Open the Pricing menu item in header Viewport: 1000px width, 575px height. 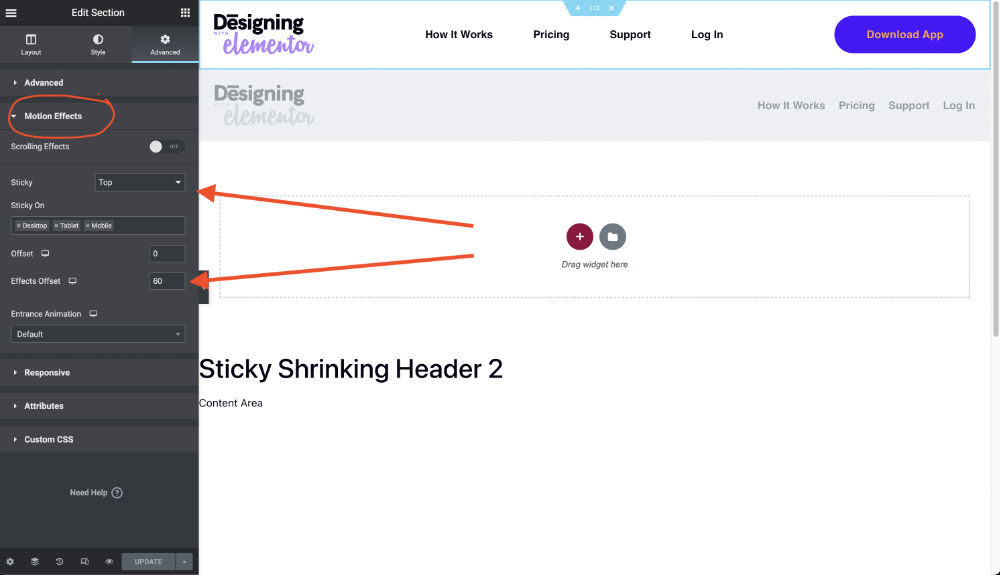[x=551, y=34]
